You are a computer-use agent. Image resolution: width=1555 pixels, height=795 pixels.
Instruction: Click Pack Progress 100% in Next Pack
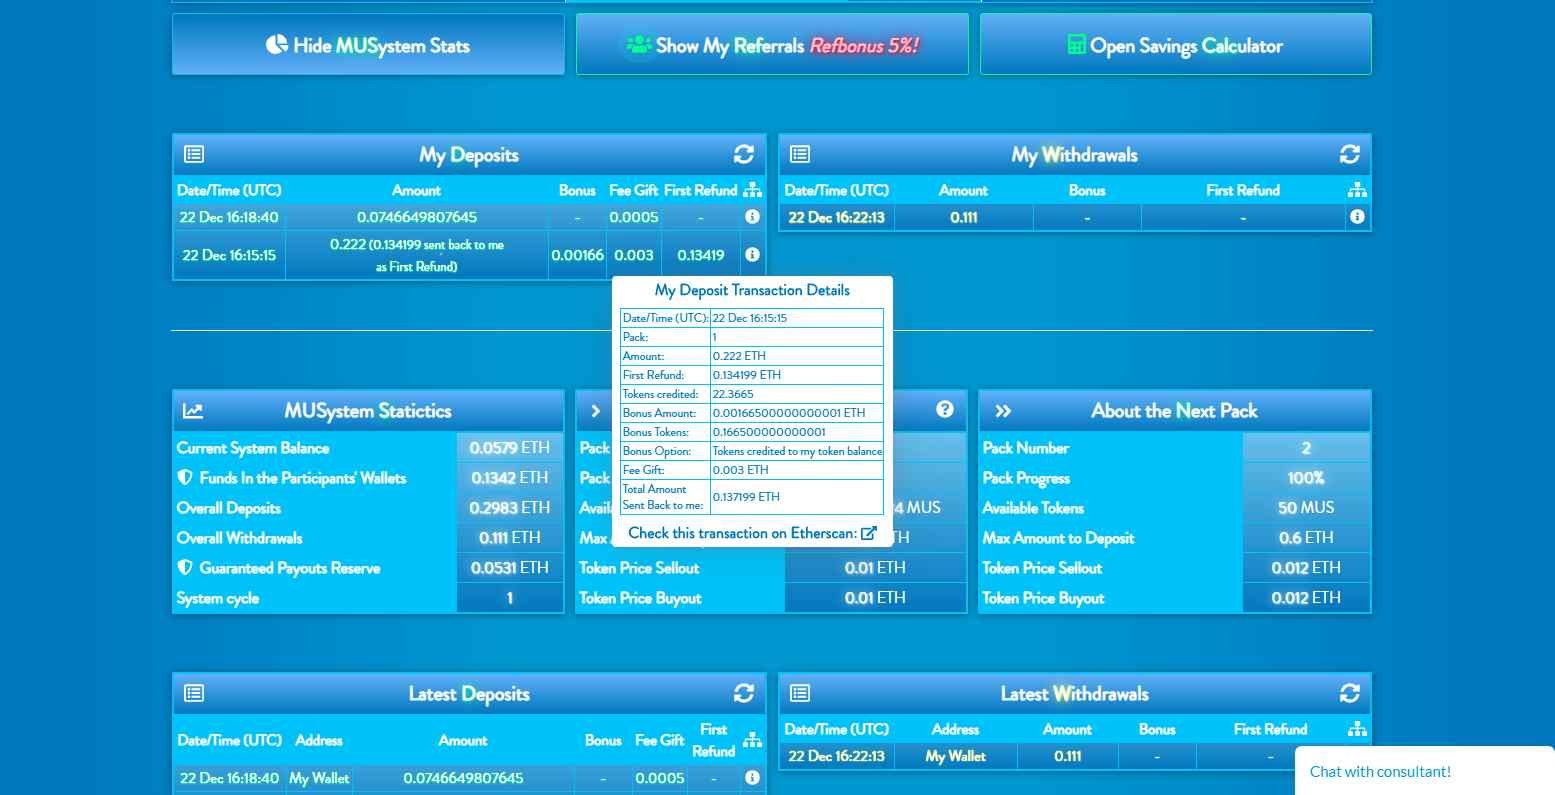pyautogui.click(x=1306, y=478)
